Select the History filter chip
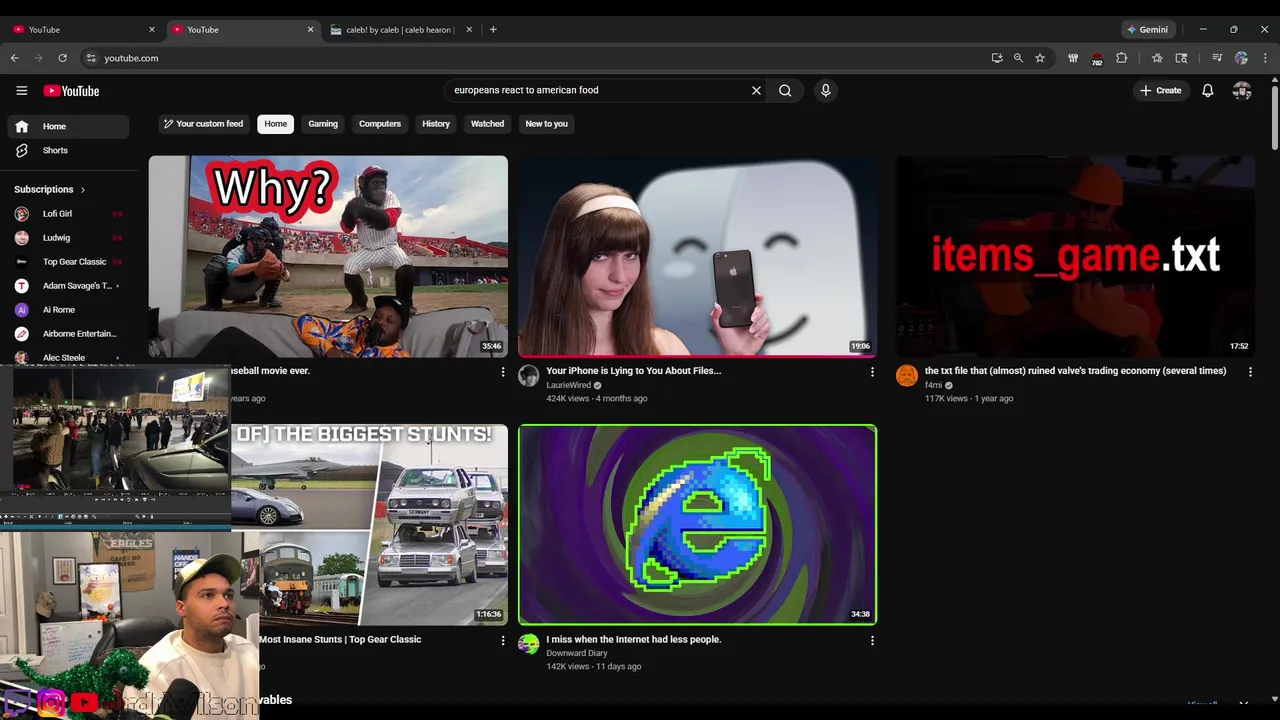The height and width of the screenshot is (720, 1280). (x=436, y=124)
